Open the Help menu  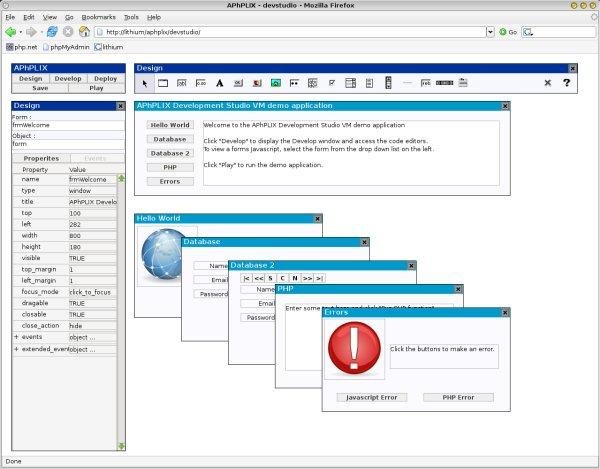(154, 17)
